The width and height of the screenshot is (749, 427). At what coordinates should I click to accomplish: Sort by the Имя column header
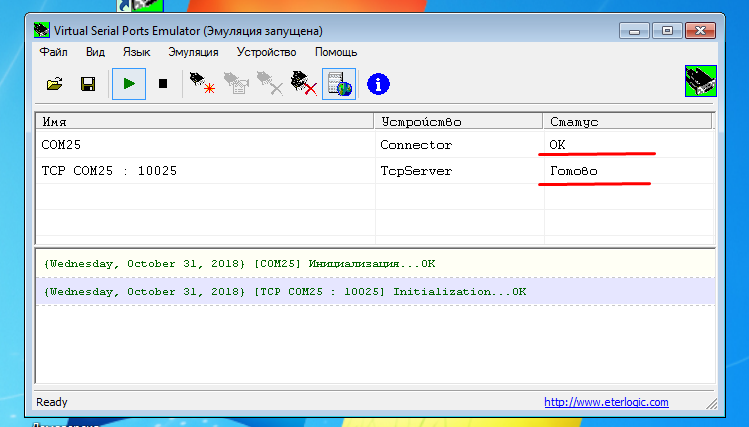205,121
